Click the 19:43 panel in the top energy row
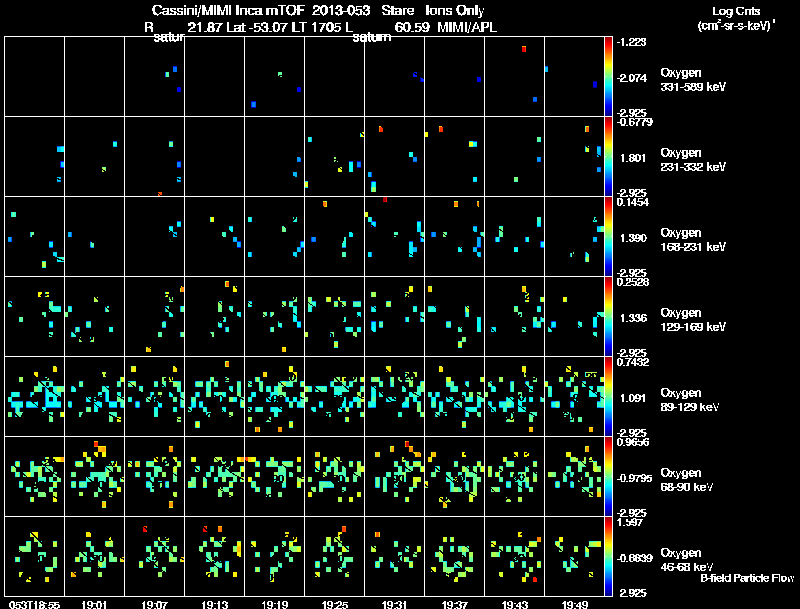Screen dimensions: 800x609 [514, 76]
